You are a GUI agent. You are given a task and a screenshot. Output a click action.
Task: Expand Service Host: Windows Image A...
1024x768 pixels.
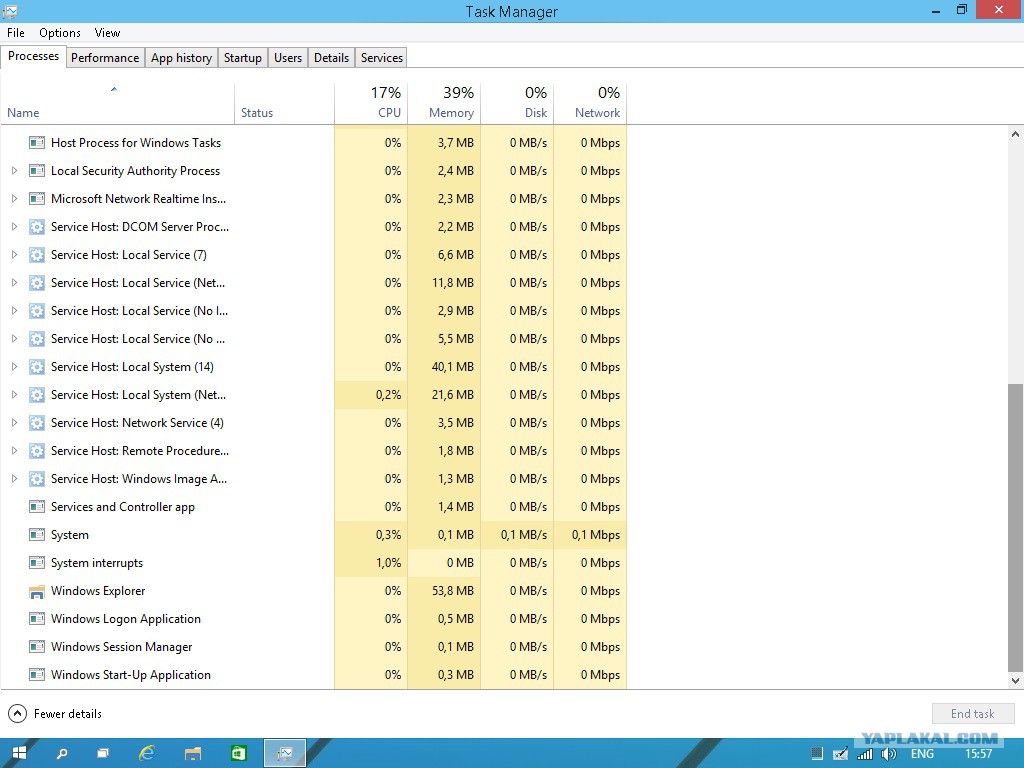pyautogui.click(x=14, y=479)
